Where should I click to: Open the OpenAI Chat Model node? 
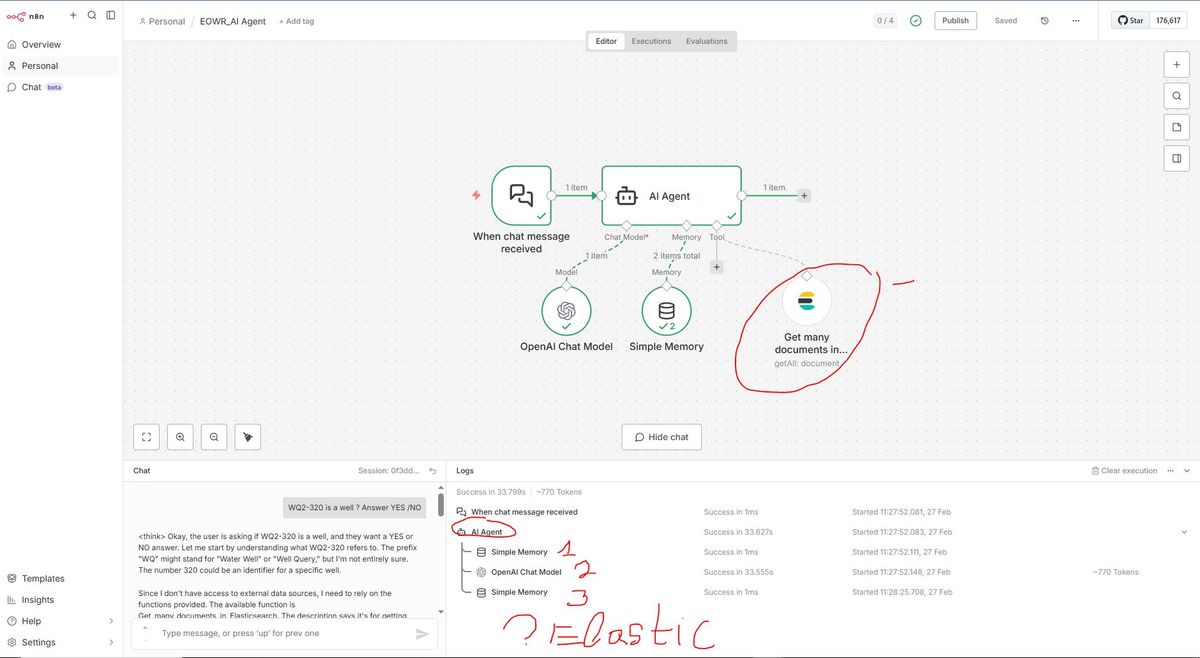(566, 310)
